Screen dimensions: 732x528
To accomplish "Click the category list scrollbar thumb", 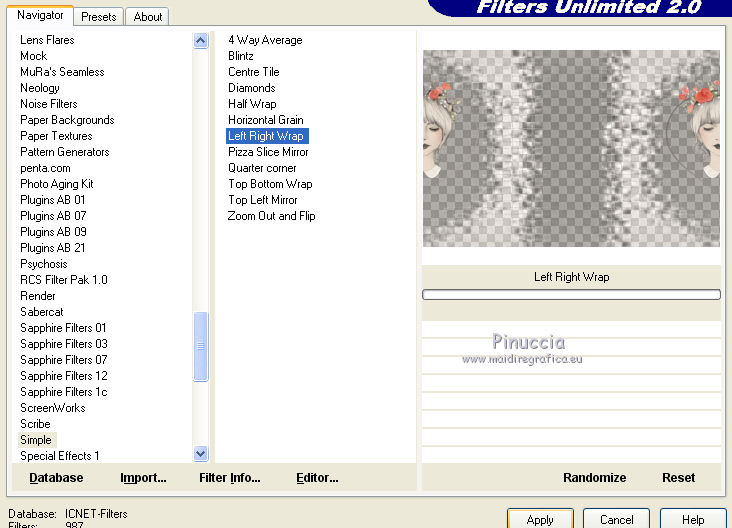I will pyautogui.click(x=201, y=346).
